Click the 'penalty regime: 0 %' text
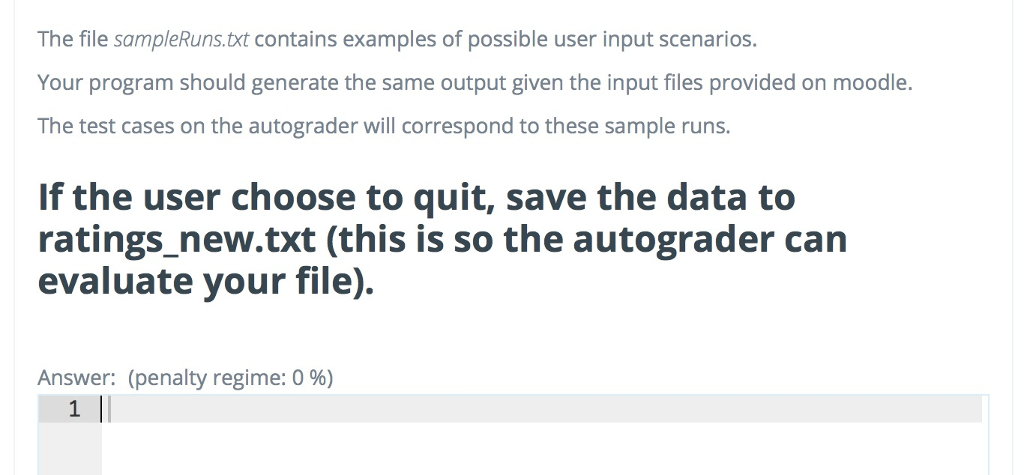The width and height of the screenshot is (1024, 475). 230,378
